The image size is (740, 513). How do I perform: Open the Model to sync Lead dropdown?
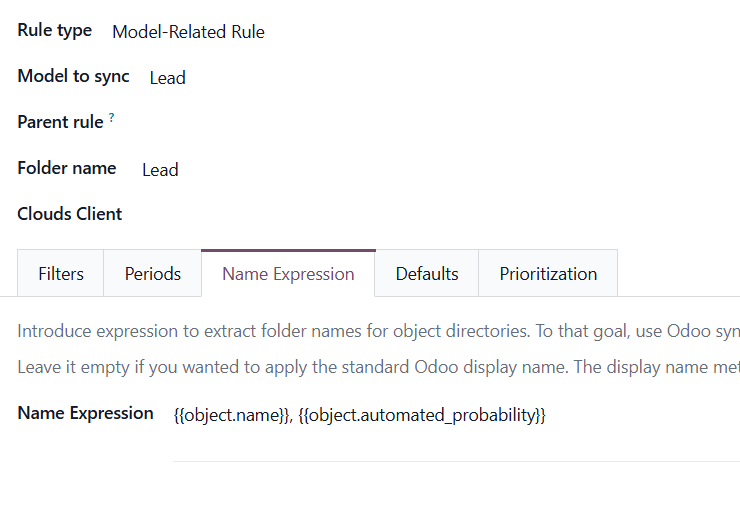pyautogui.click(x=168, y=78)
